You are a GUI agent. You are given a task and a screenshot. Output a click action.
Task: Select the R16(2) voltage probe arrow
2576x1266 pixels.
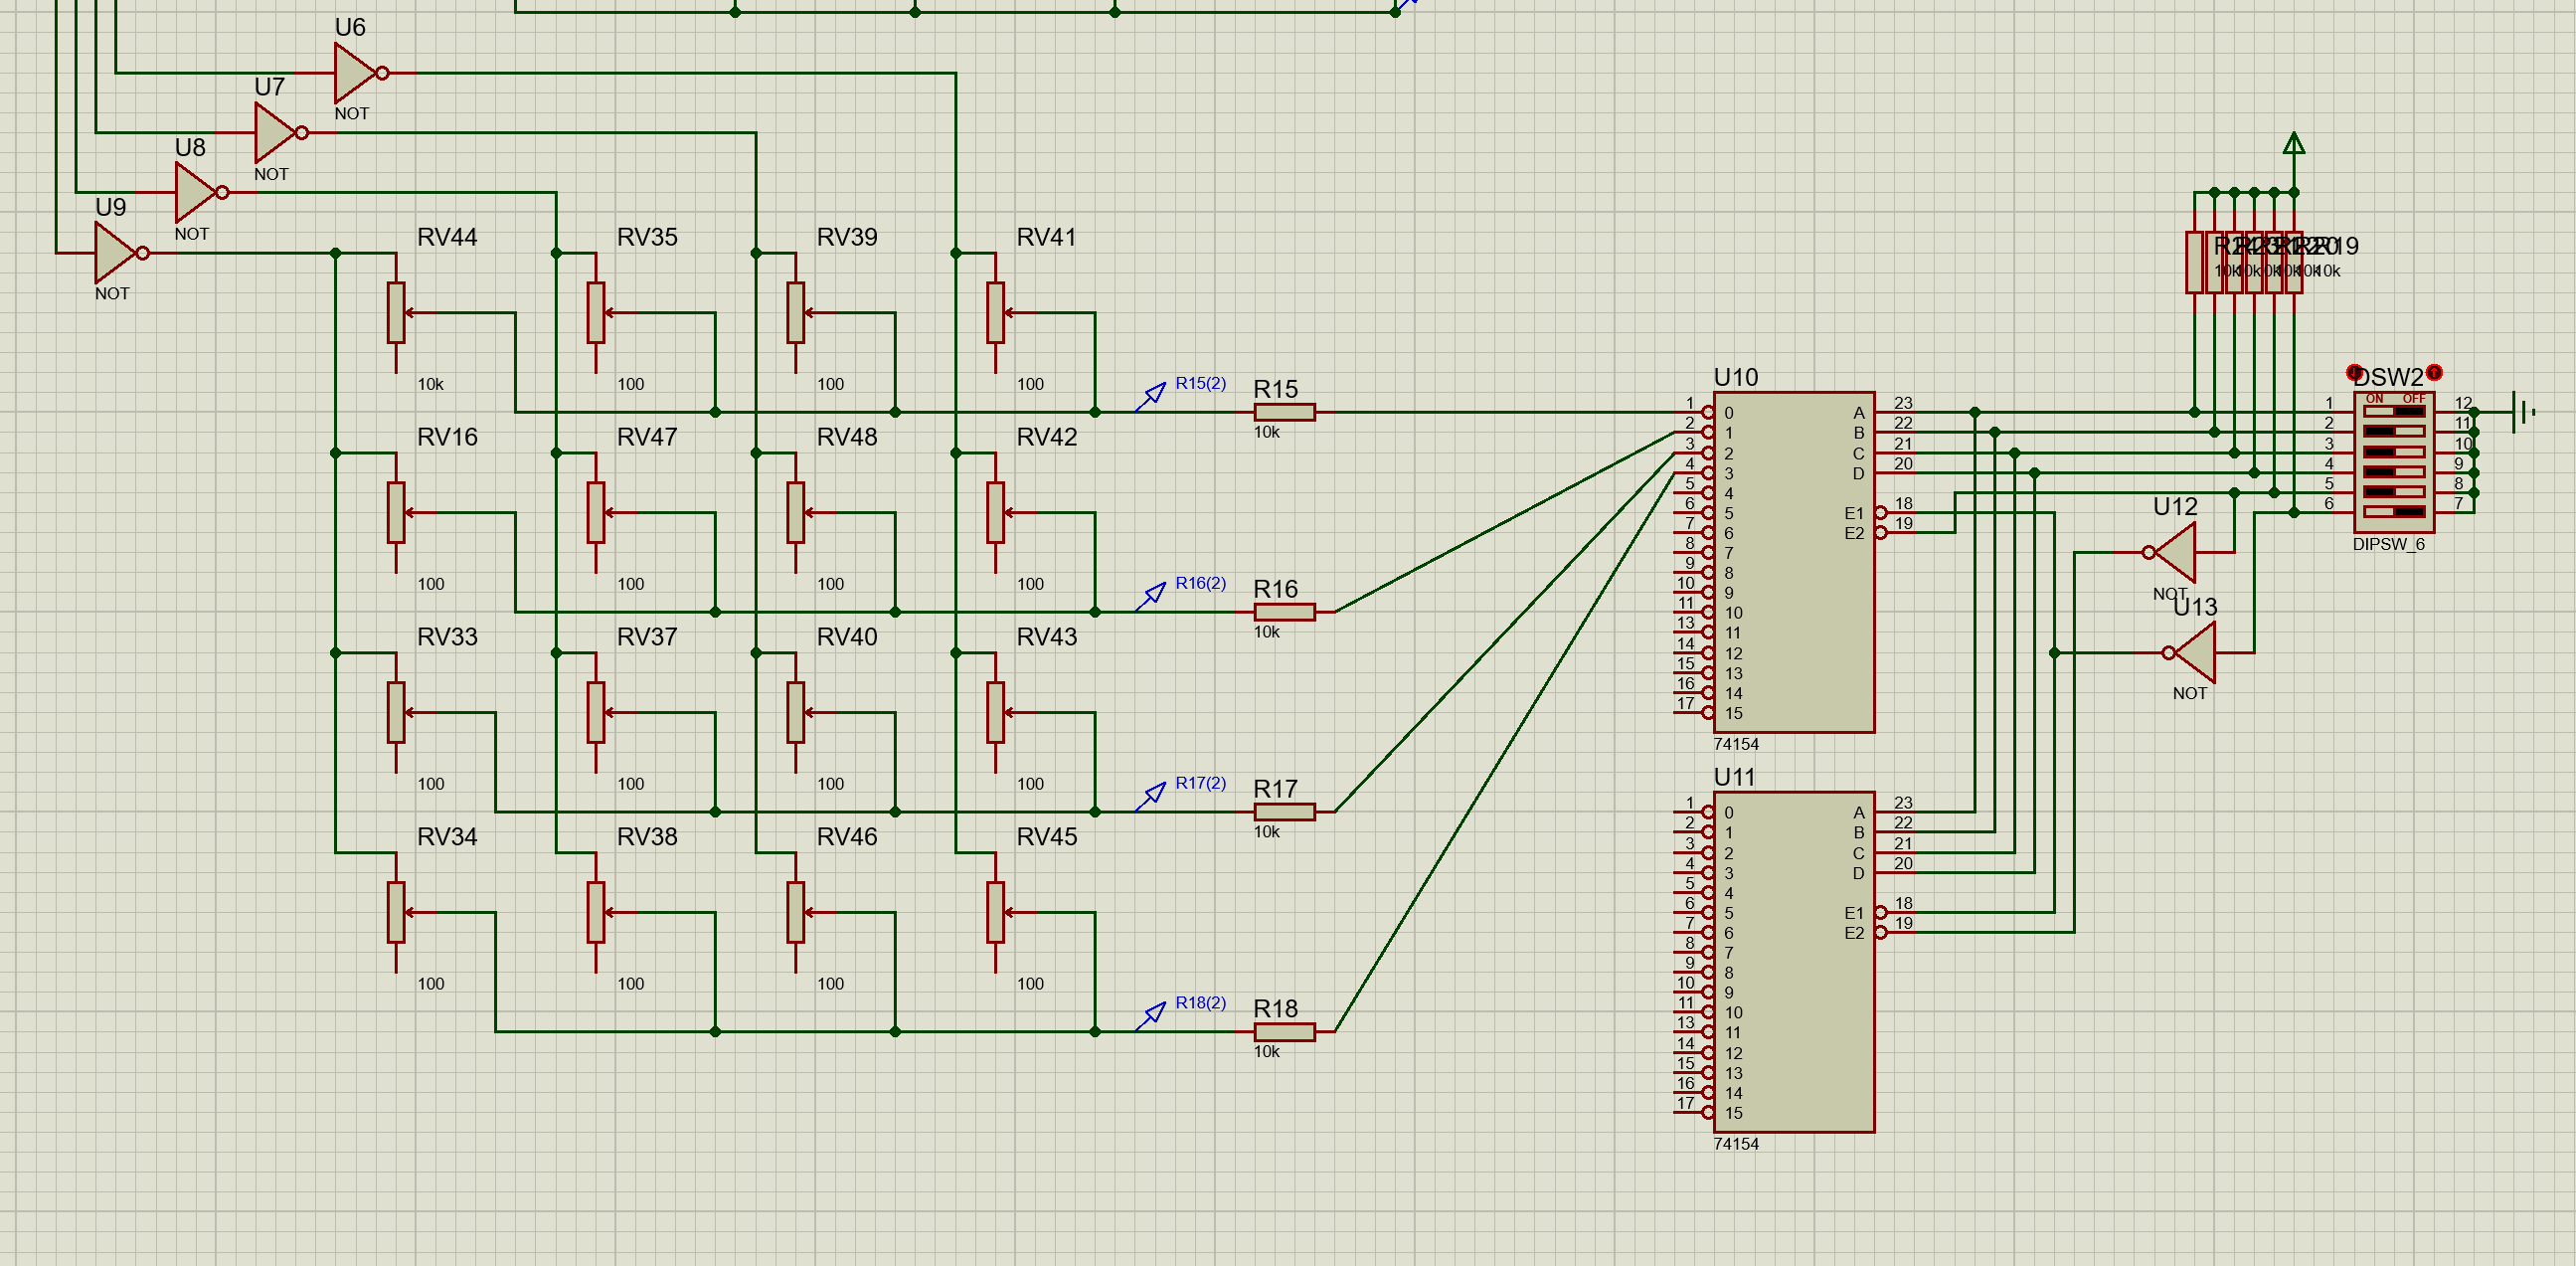1151,596
